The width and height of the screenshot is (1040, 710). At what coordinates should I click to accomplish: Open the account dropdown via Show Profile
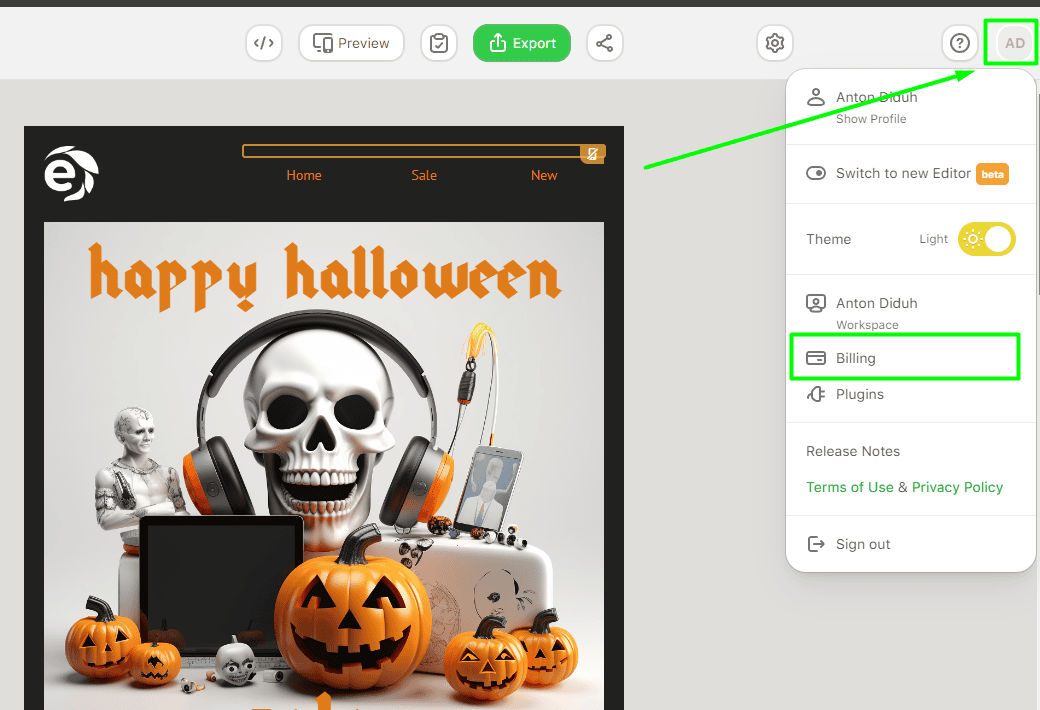pyautogui.click(x=871, y=118)
